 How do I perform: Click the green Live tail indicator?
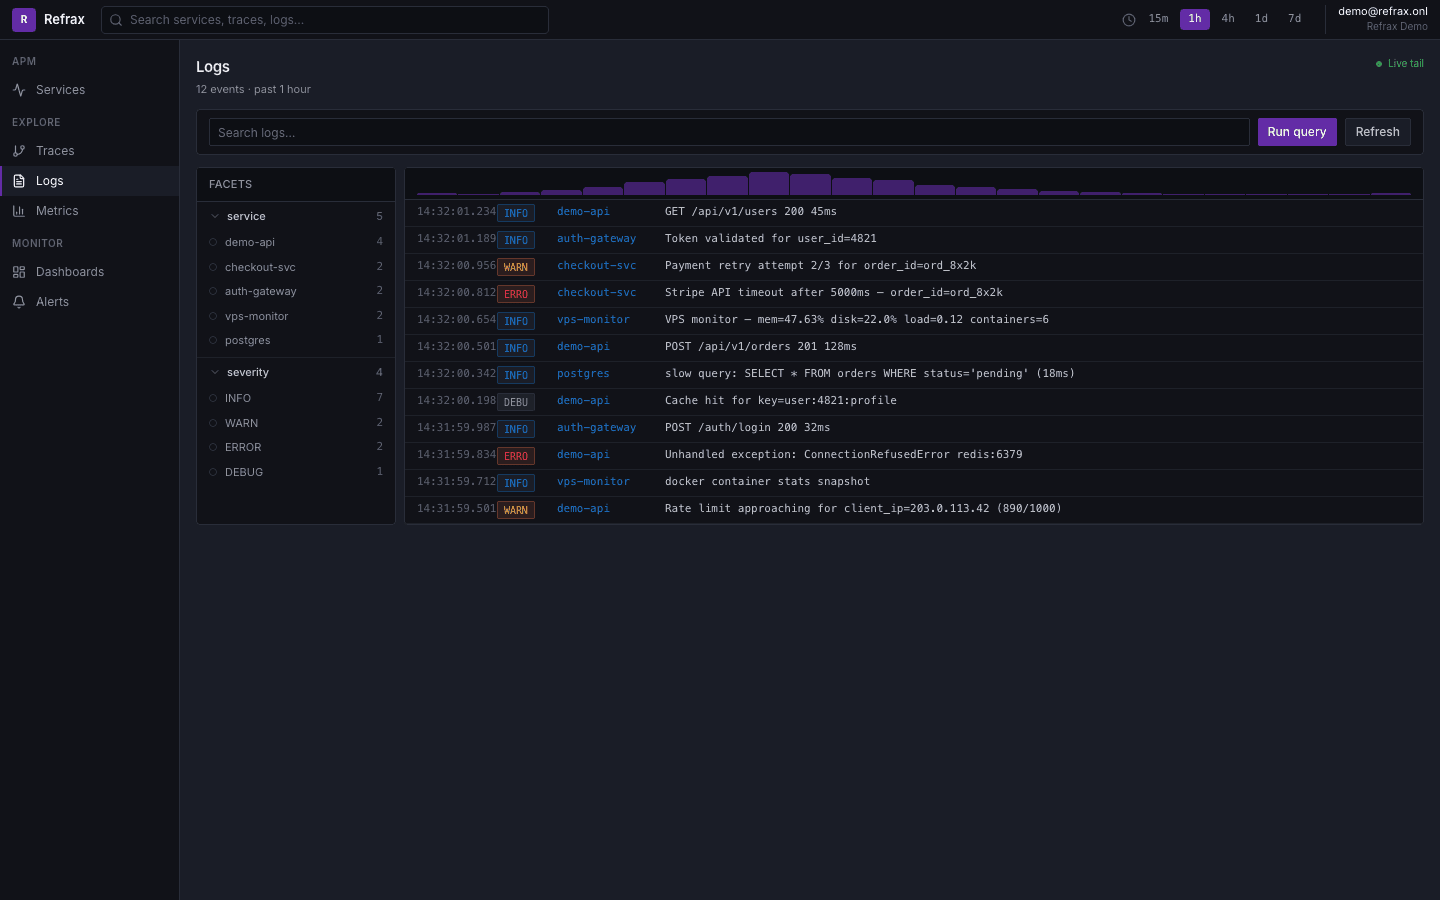click(1400, 64)
